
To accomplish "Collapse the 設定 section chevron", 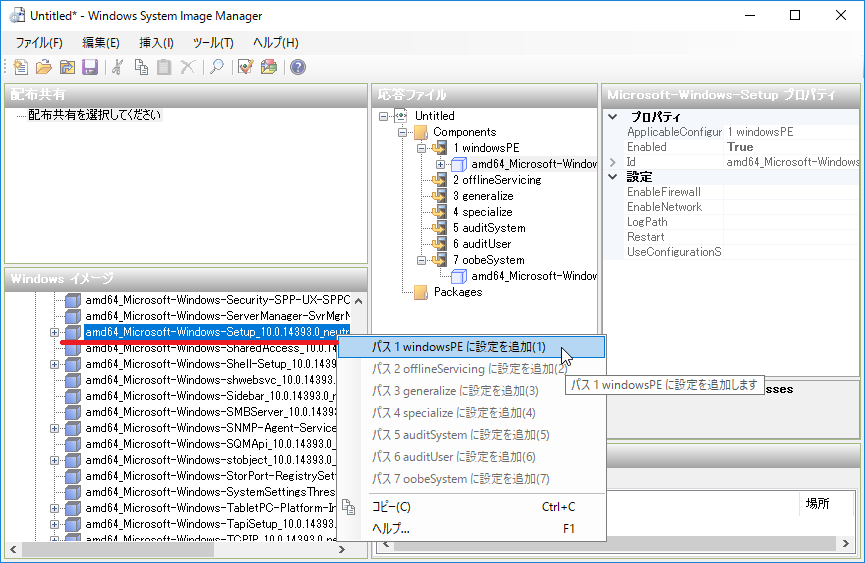I will tap(613, 177).
